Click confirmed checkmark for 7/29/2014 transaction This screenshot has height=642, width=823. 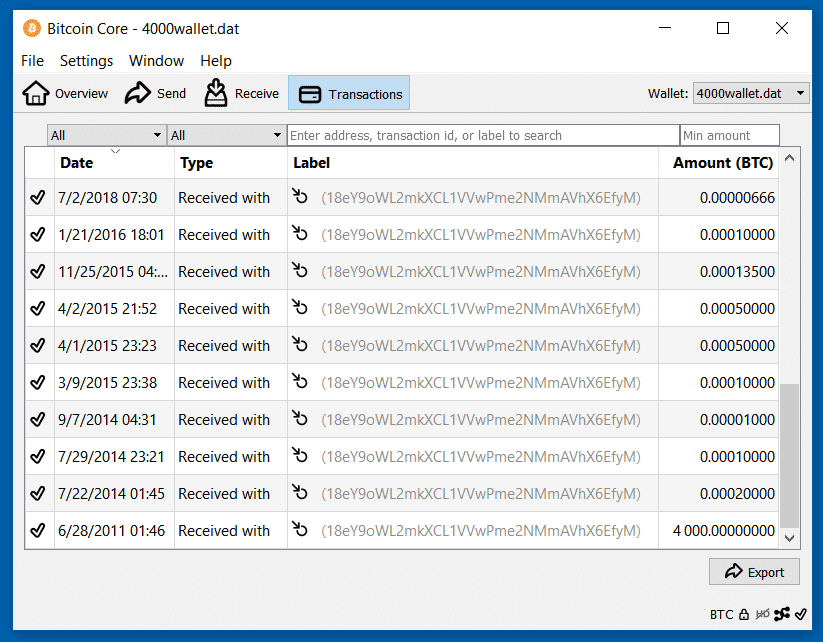[38, 457]
